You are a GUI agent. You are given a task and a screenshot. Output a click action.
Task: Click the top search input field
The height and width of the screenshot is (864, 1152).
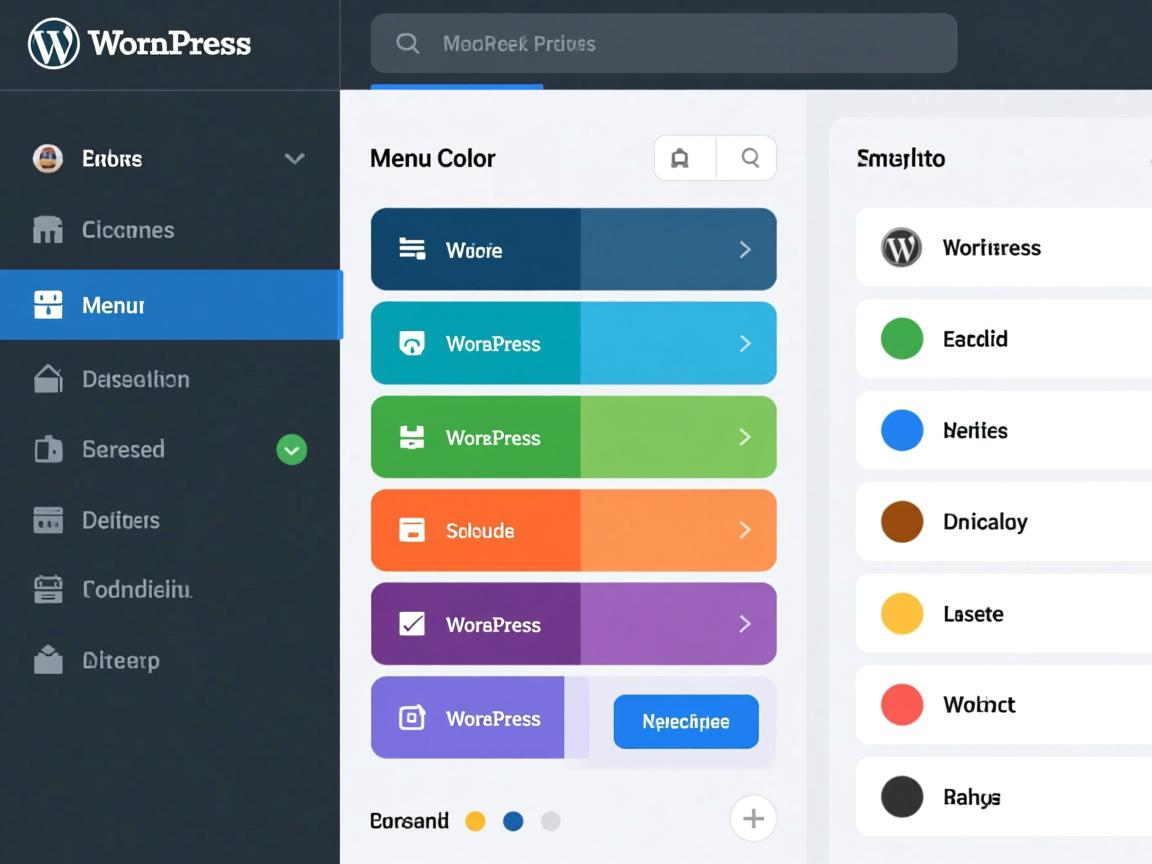[663, 43]
